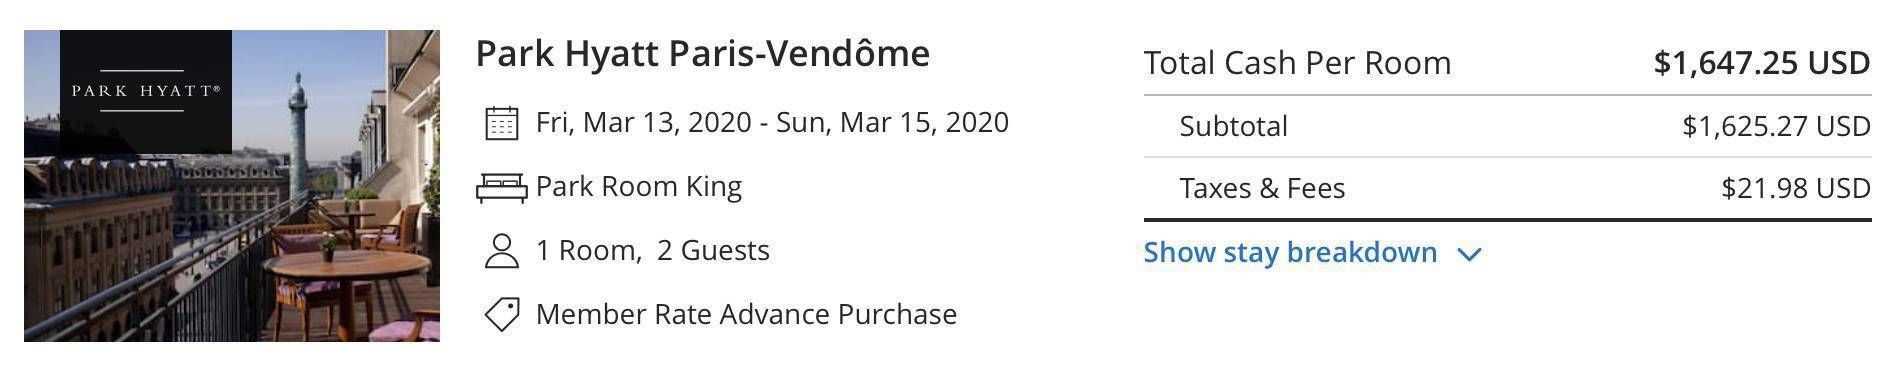Click the guest person icon
Screen dimensions: 1894x370
501,251
